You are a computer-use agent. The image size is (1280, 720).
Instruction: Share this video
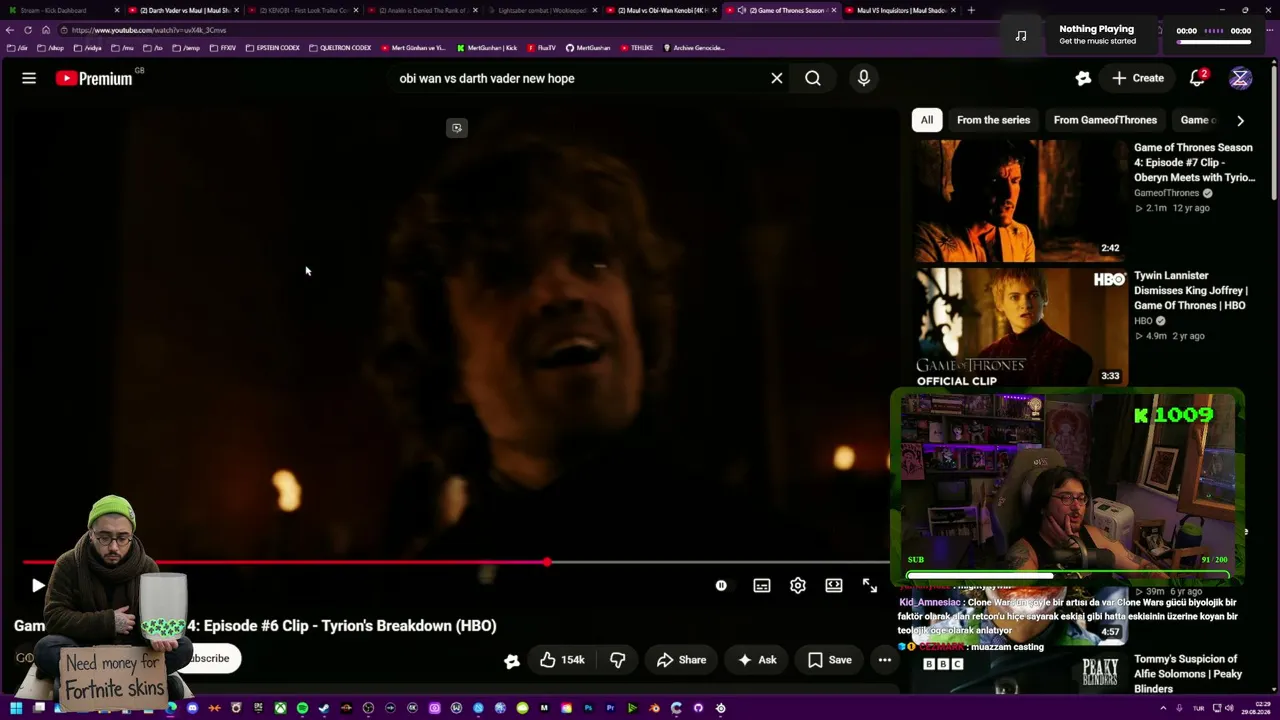681,660
